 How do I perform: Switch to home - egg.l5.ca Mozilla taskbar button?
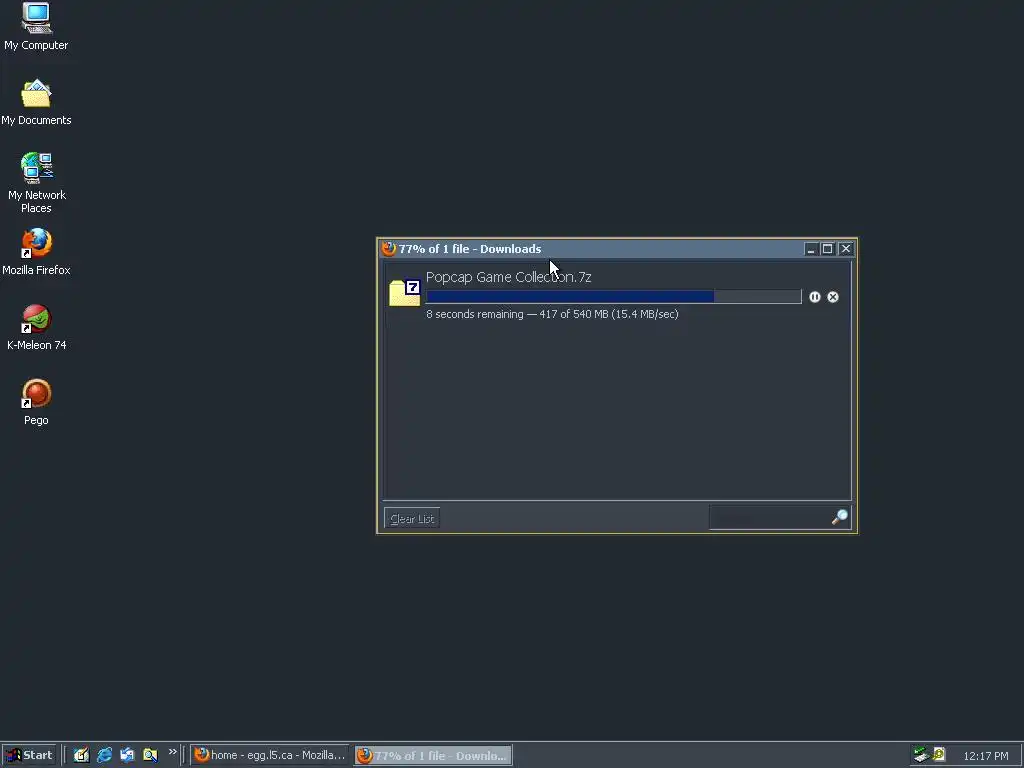(270, 755)
